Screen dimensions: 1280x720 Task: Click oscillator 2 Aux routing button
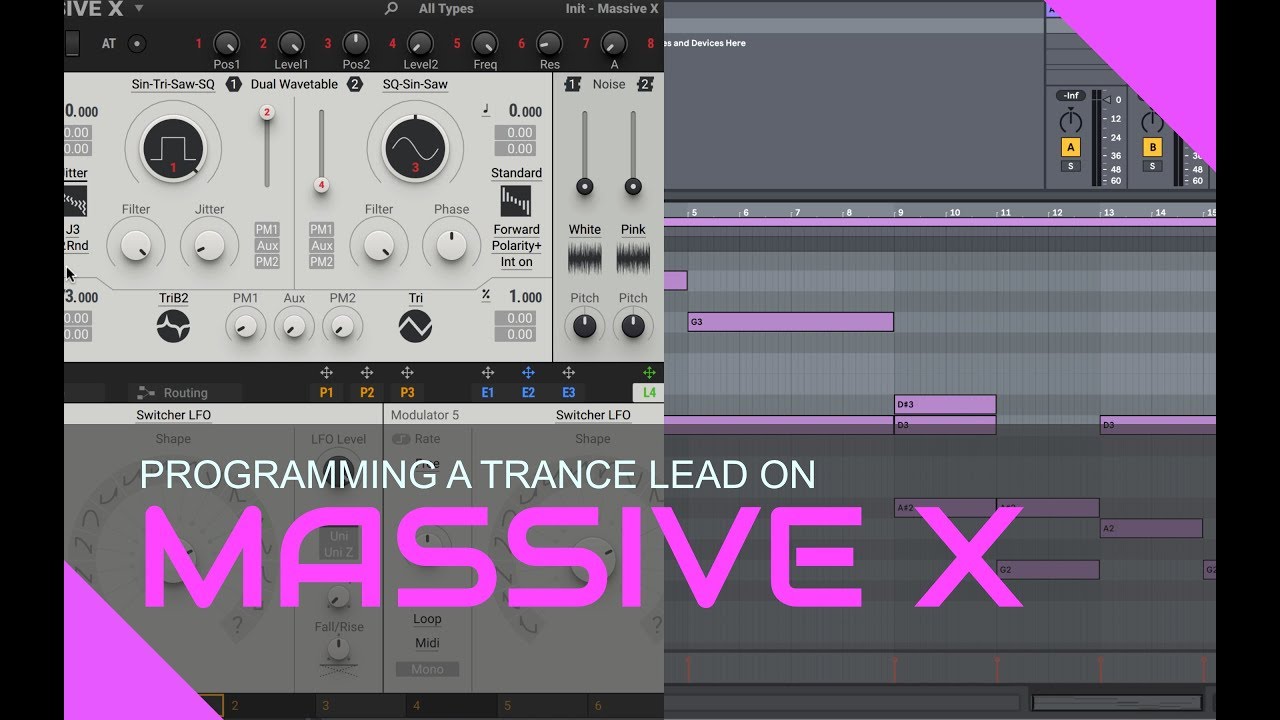(x=321, y=246)
